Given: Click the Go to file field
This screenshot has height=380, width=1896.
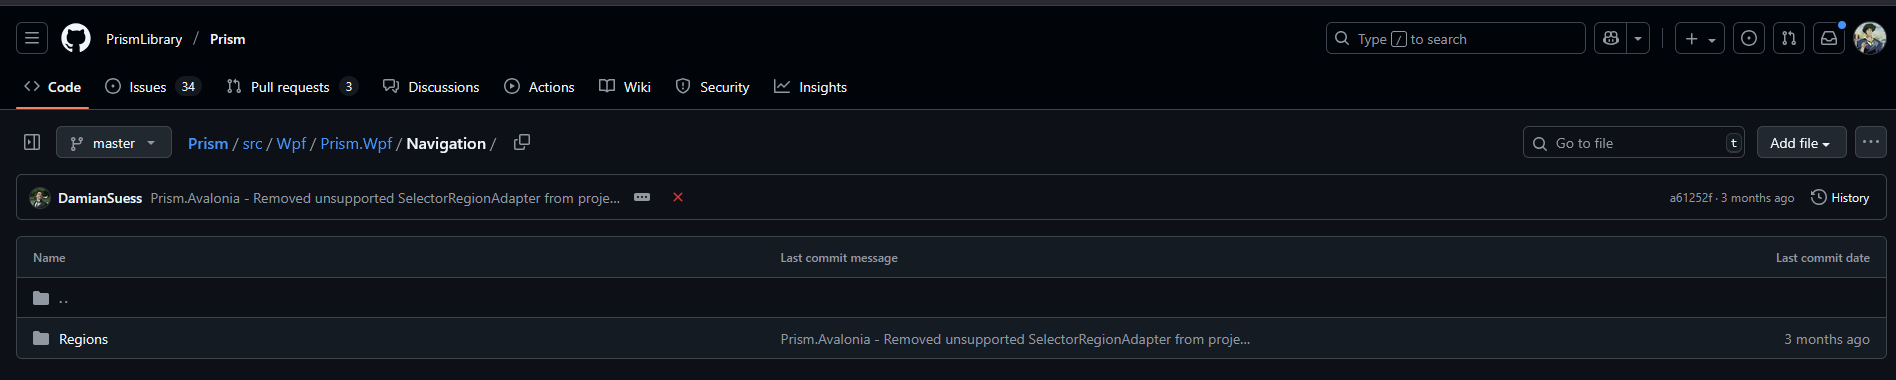Looking at the screenshot, I should point(1634,143).
